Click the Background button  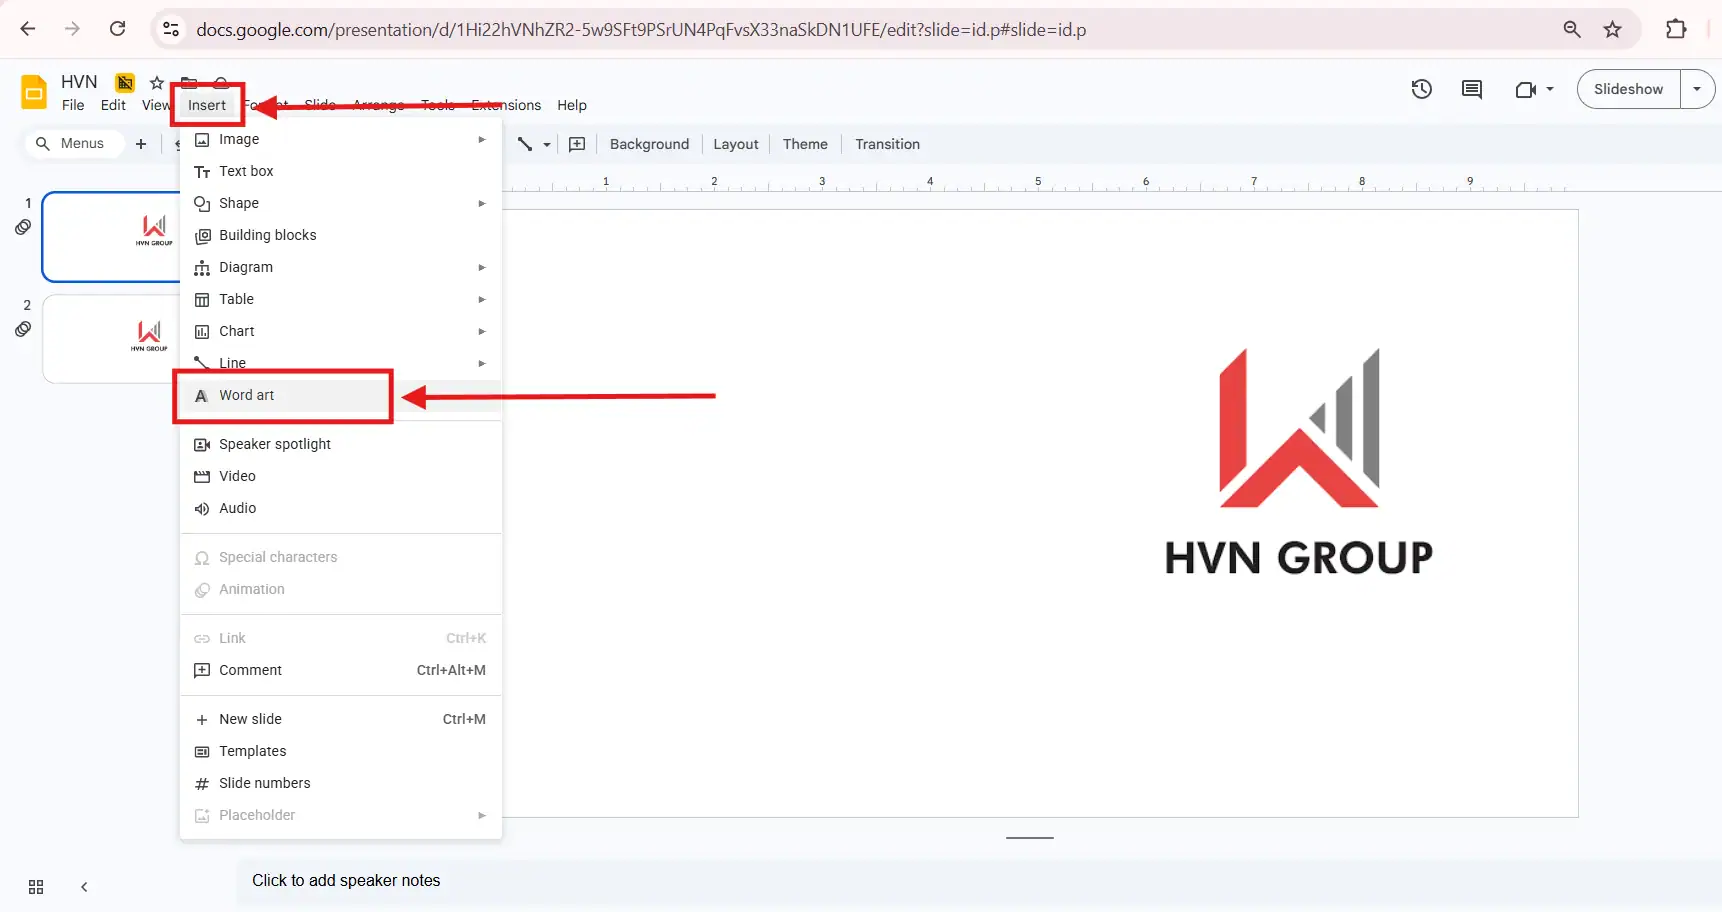tap(649, 144)
